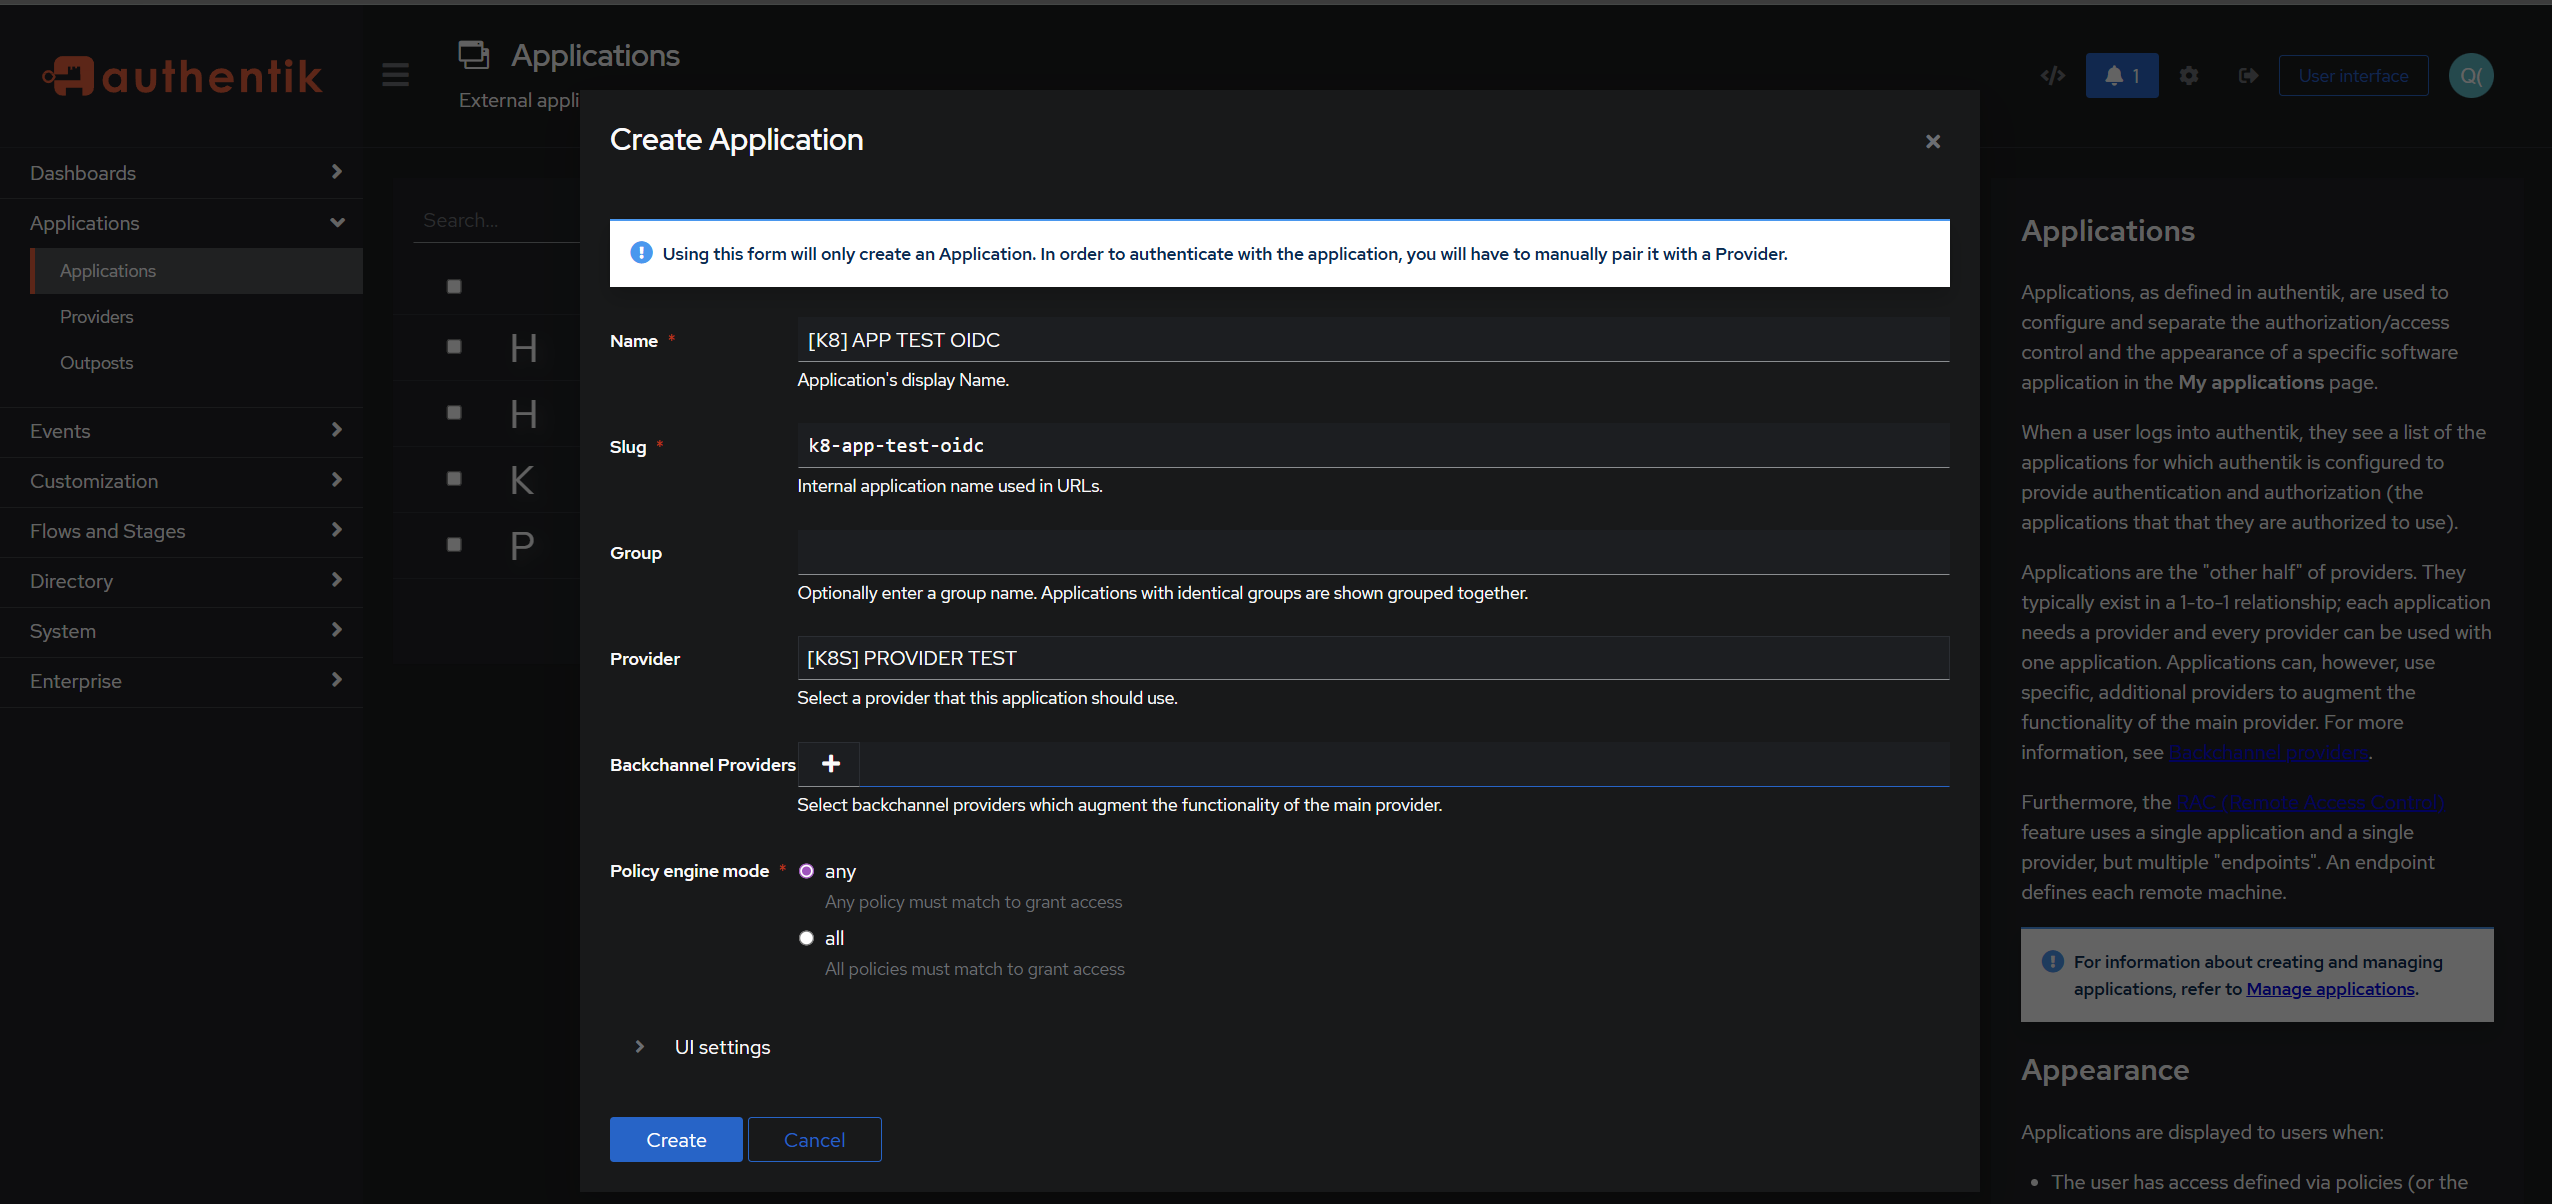
Task: Click the Backchannel Providers selection field
Action: (x=1403, y=764)
